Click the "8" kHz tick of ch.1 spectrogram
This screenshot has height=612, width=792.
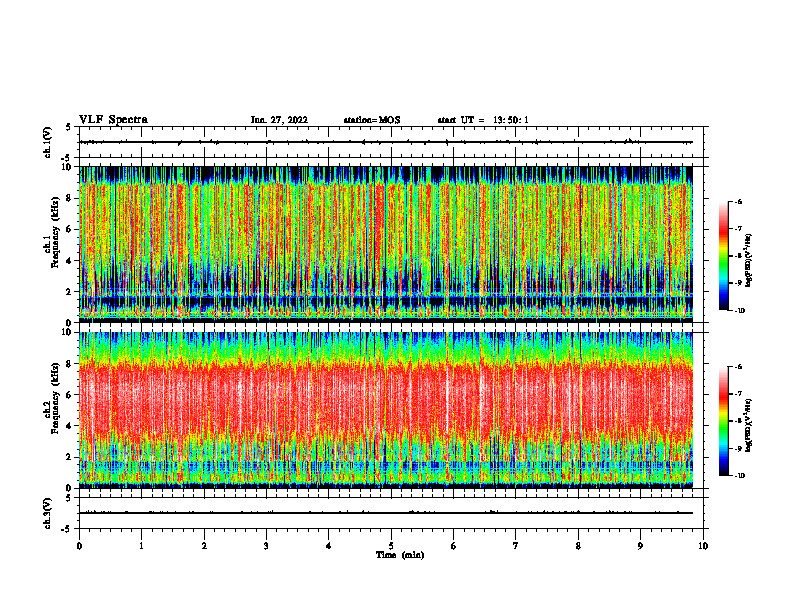(70, 198)
